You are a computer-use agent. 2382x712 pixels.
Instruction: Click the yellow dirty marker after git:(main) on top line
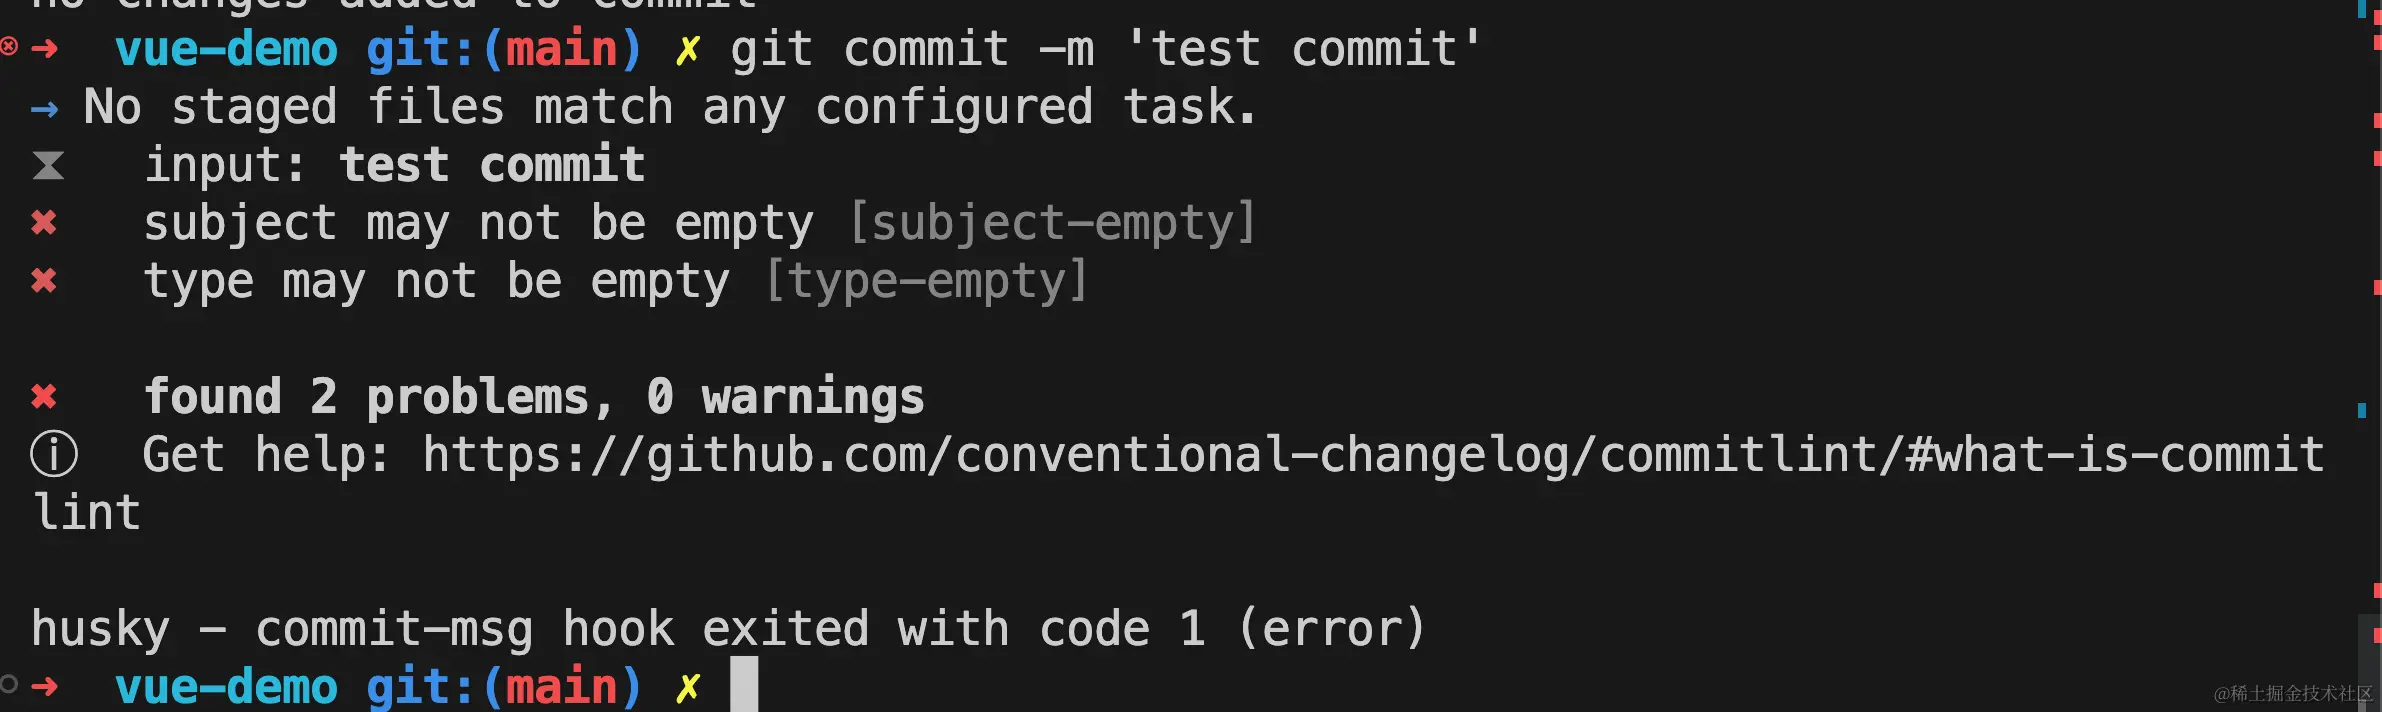click(688, 50)
